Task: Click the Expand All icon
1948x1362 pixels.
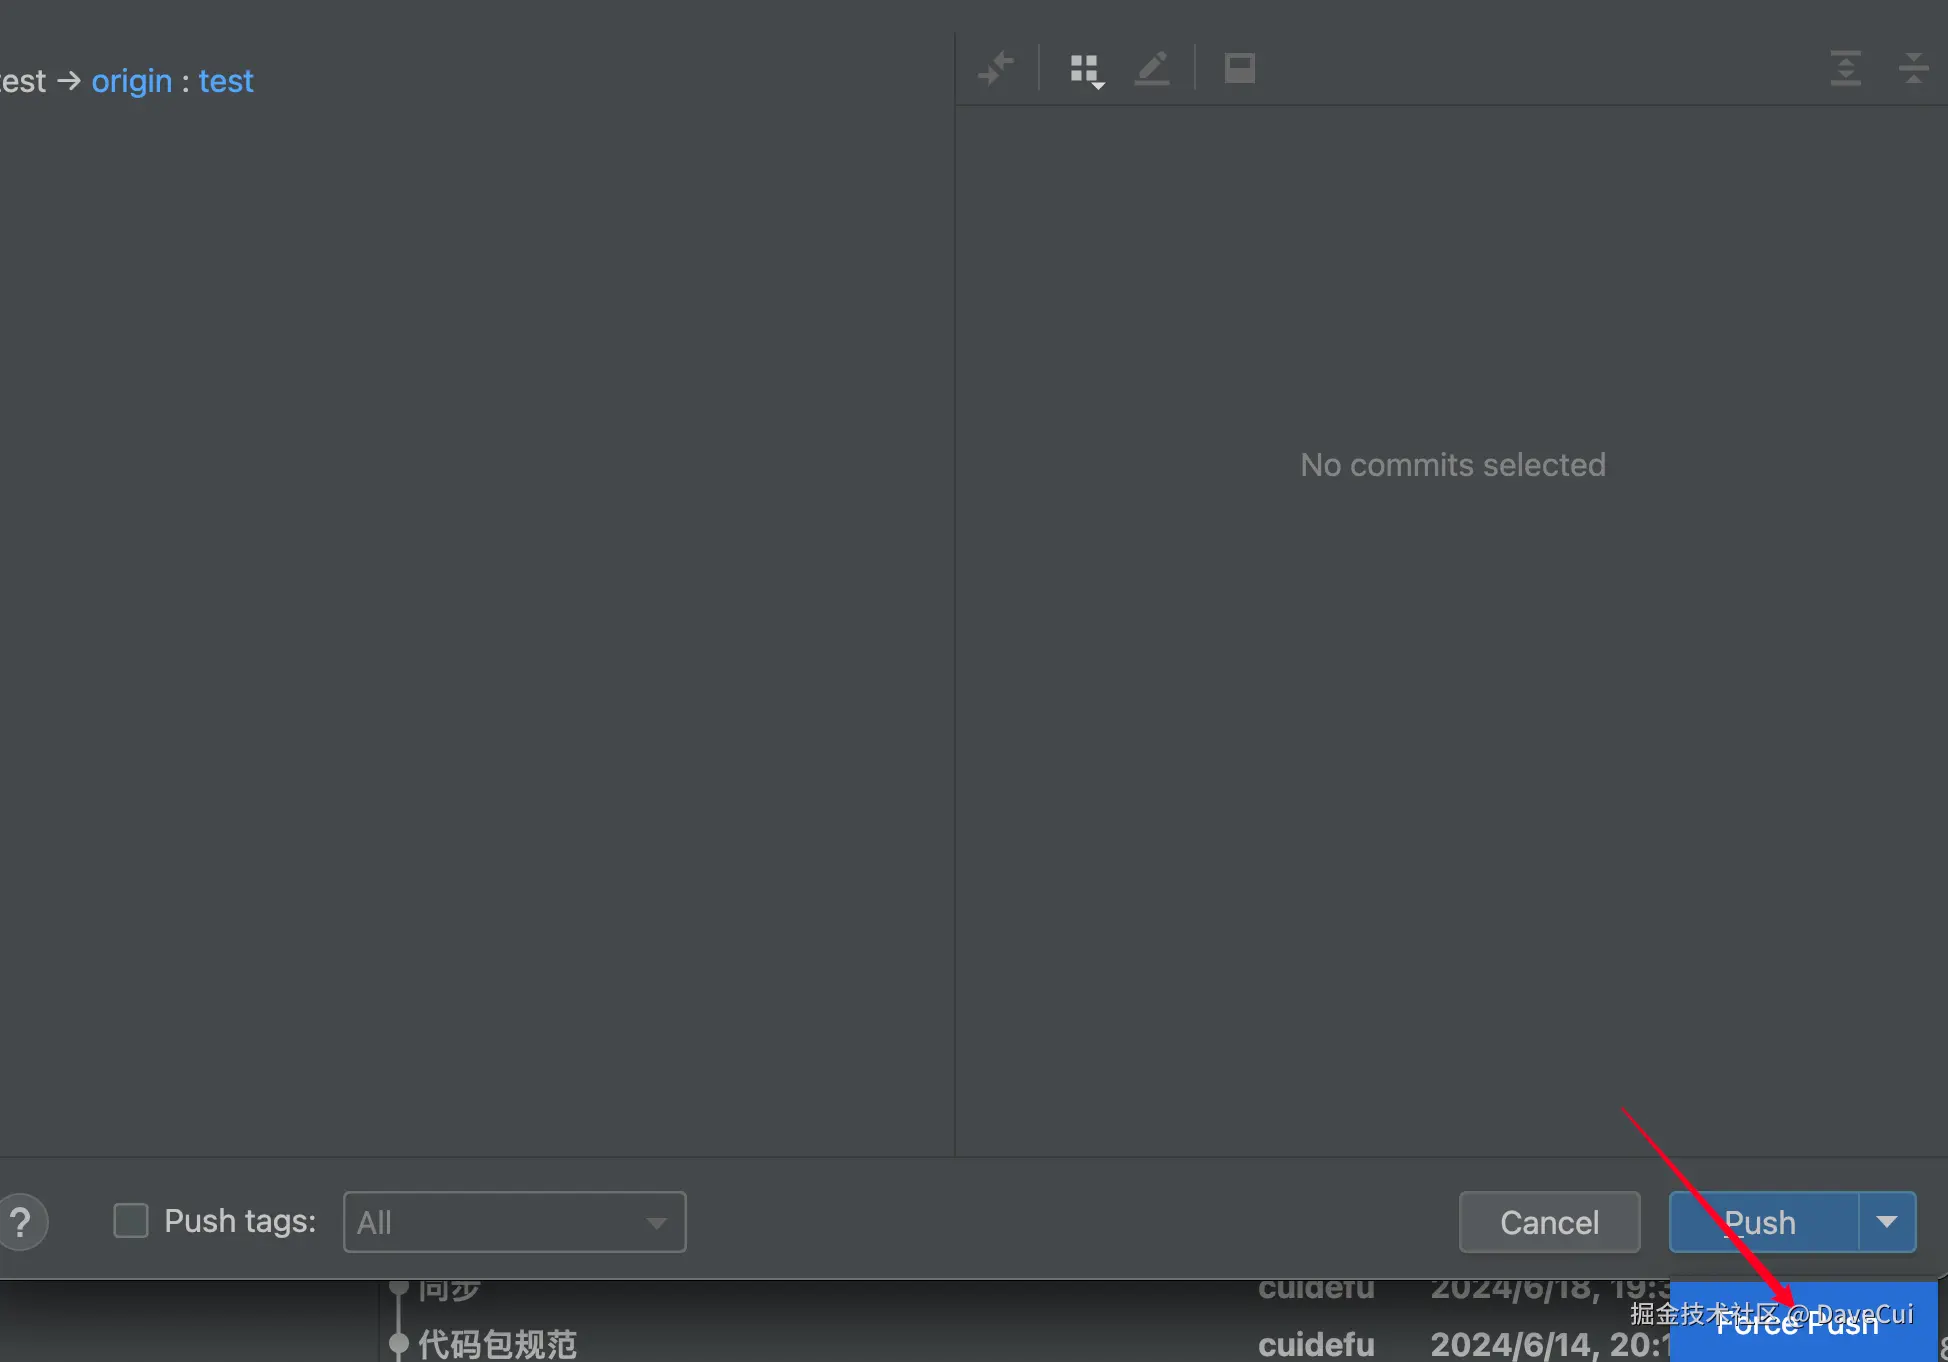Action: click(1845, 68)
